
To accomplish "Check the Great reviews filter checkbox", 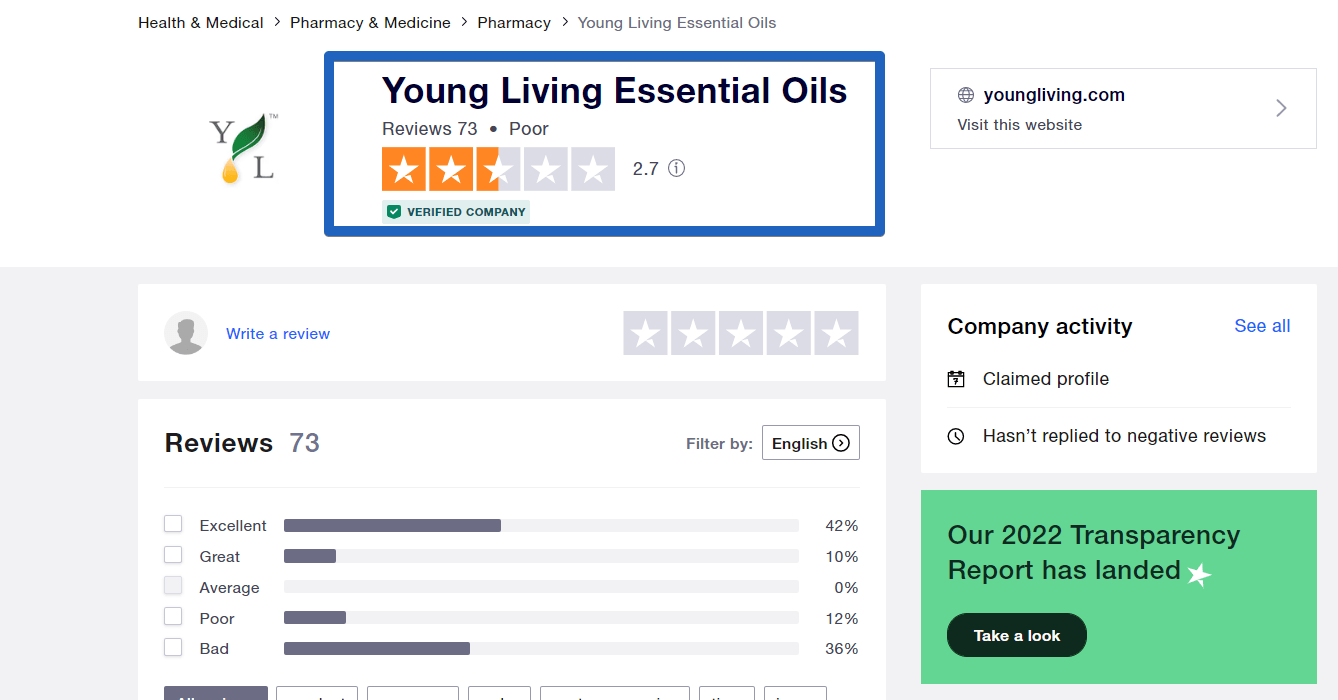I will click(x=173, y=555).
